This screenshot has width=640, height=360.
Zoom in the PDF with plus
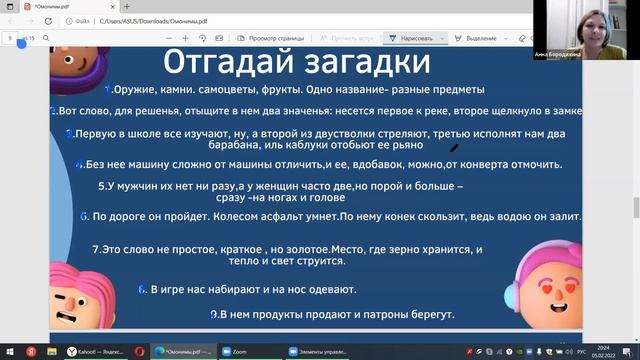tap(185, 38)
